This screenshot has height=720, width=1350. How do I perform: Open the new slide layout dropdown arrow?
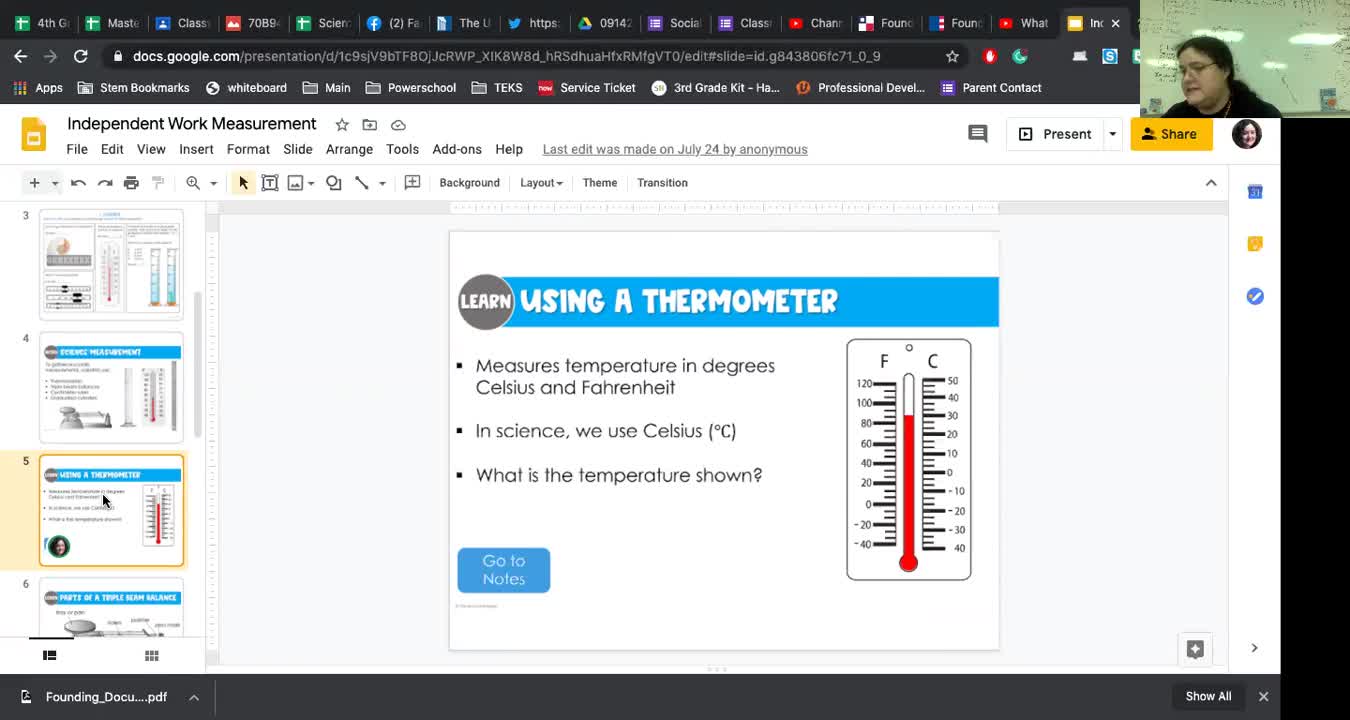pyautogui.click(x=55, y=183)
